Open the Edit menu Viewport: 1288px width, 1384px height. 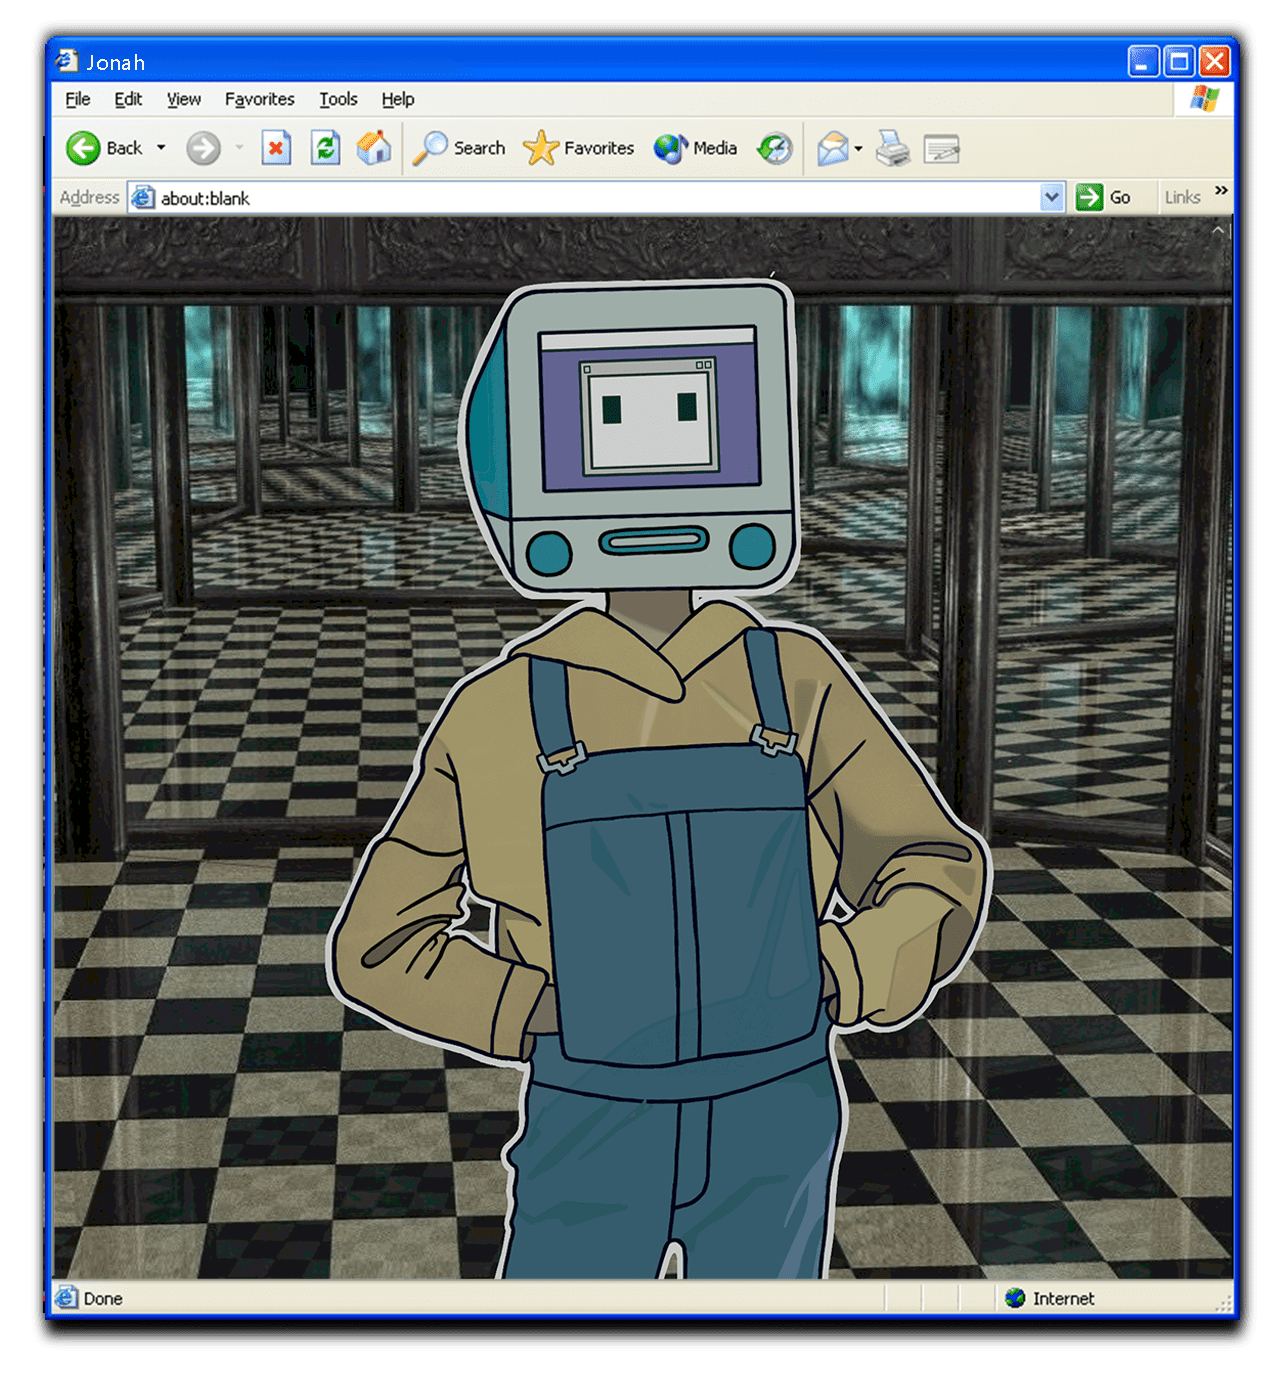tap(128, 99)
